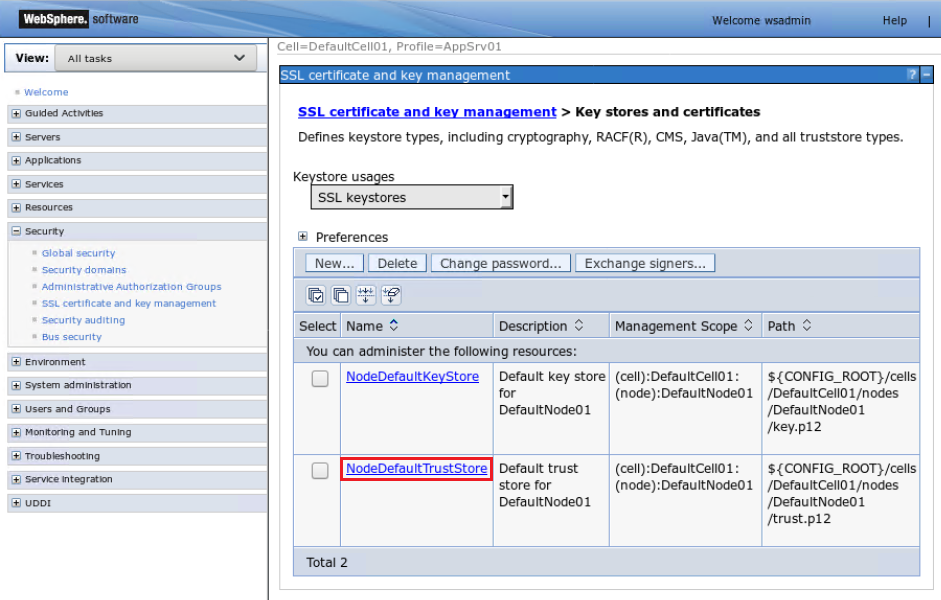Open Administrative Authorization Groups page
This screenshot has height=600, width=941.
pos(131,287)
